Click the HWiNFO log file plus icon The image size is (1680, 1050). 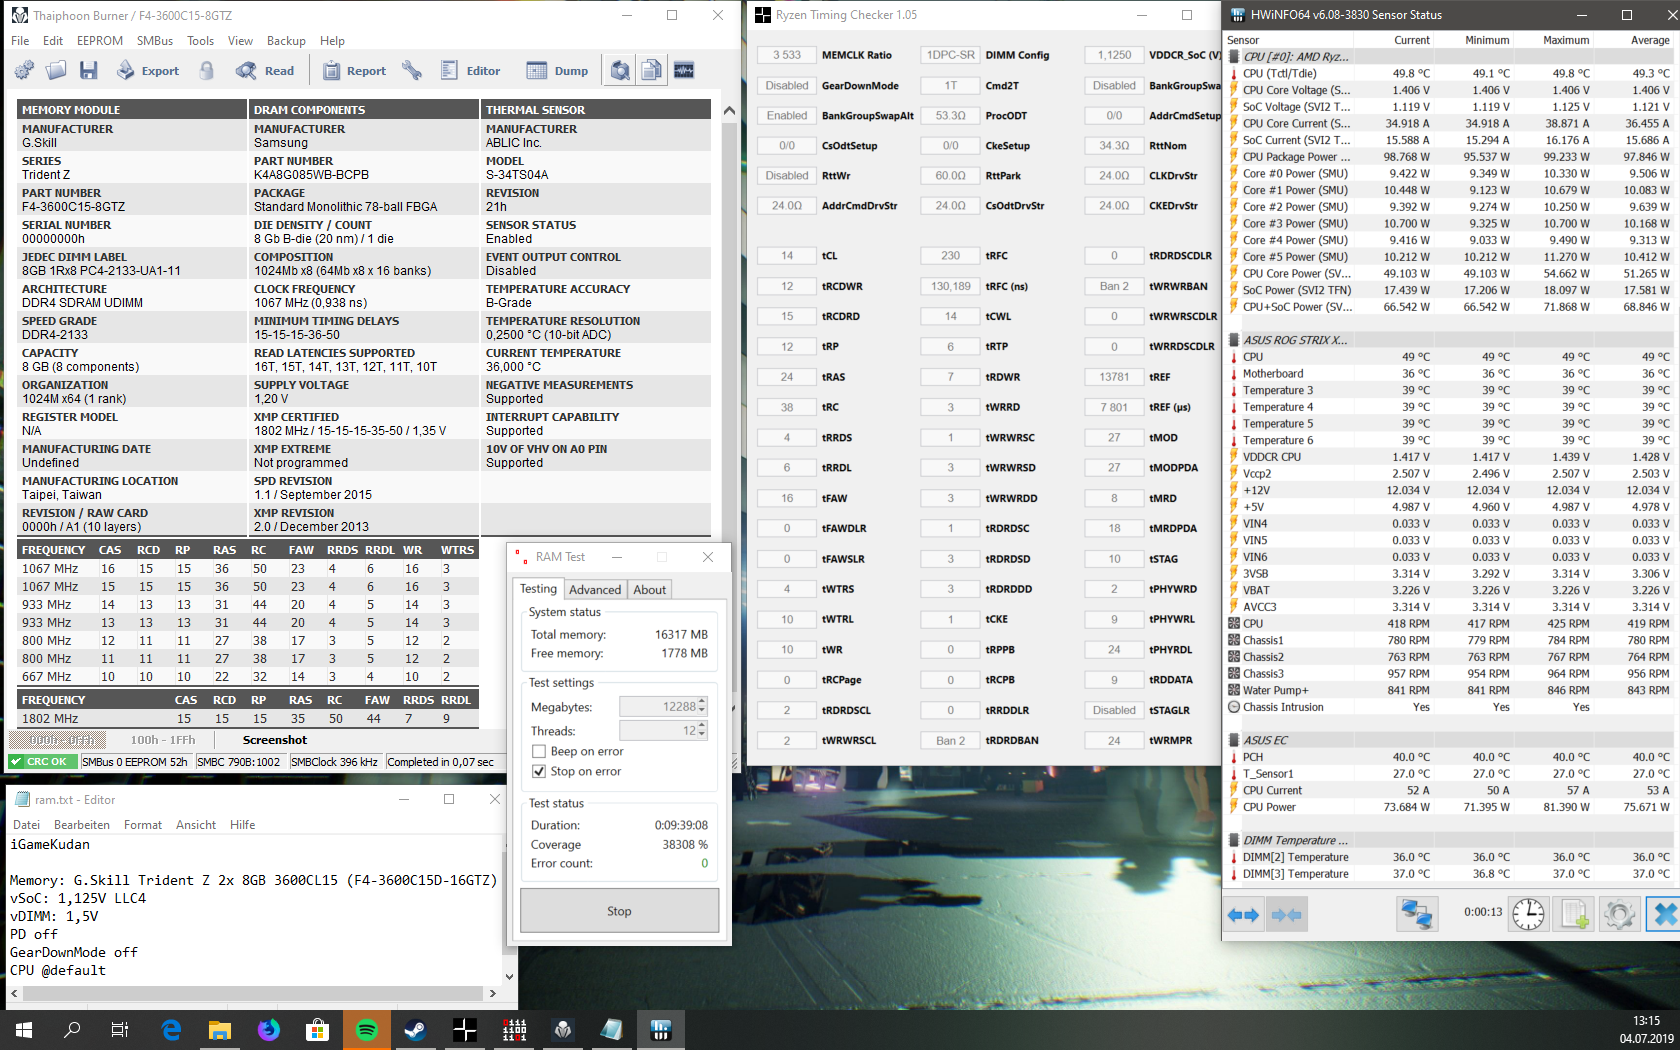click(x=1574, y=915)
